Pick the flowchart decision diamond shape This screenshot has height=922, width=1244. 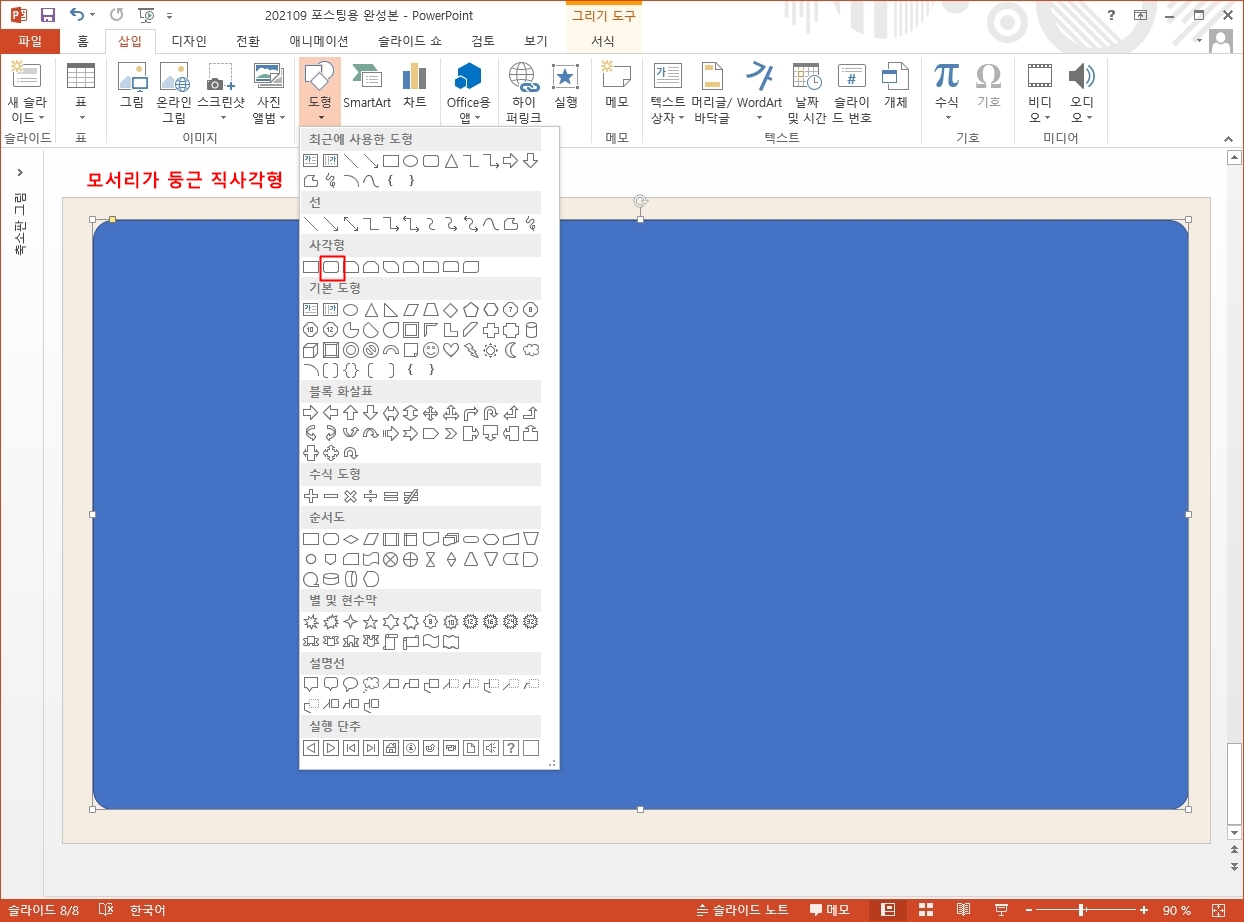tap(351, 539)
